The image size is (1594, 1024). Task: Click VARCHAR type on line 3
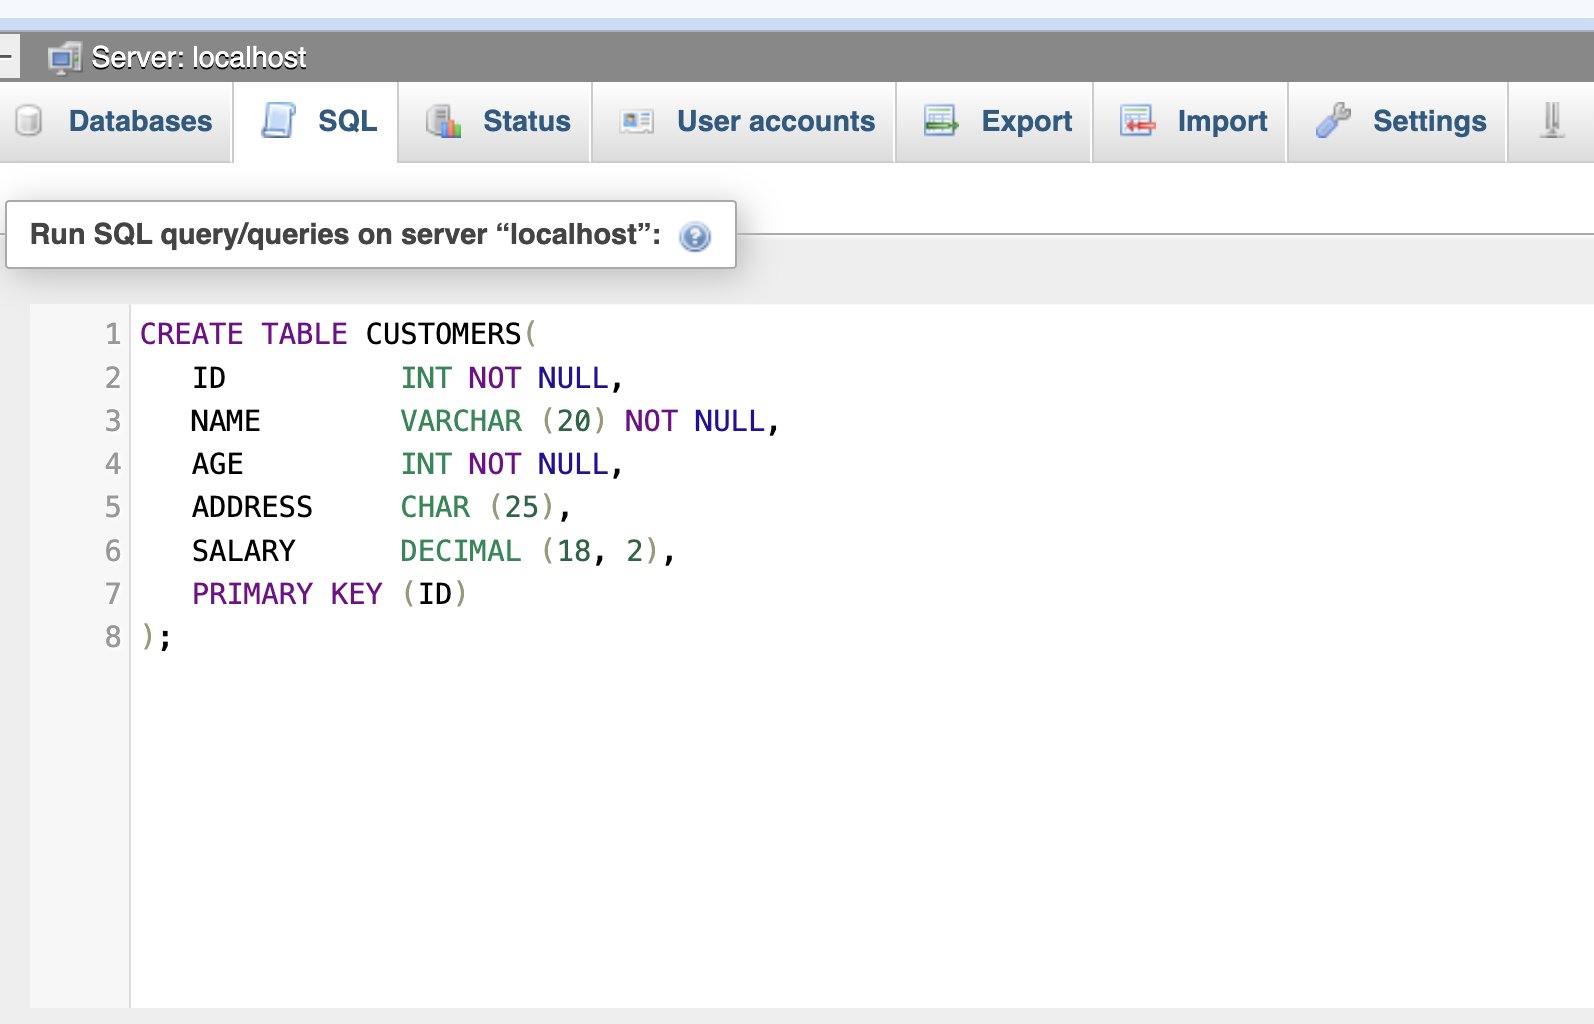tap(461, 421)
